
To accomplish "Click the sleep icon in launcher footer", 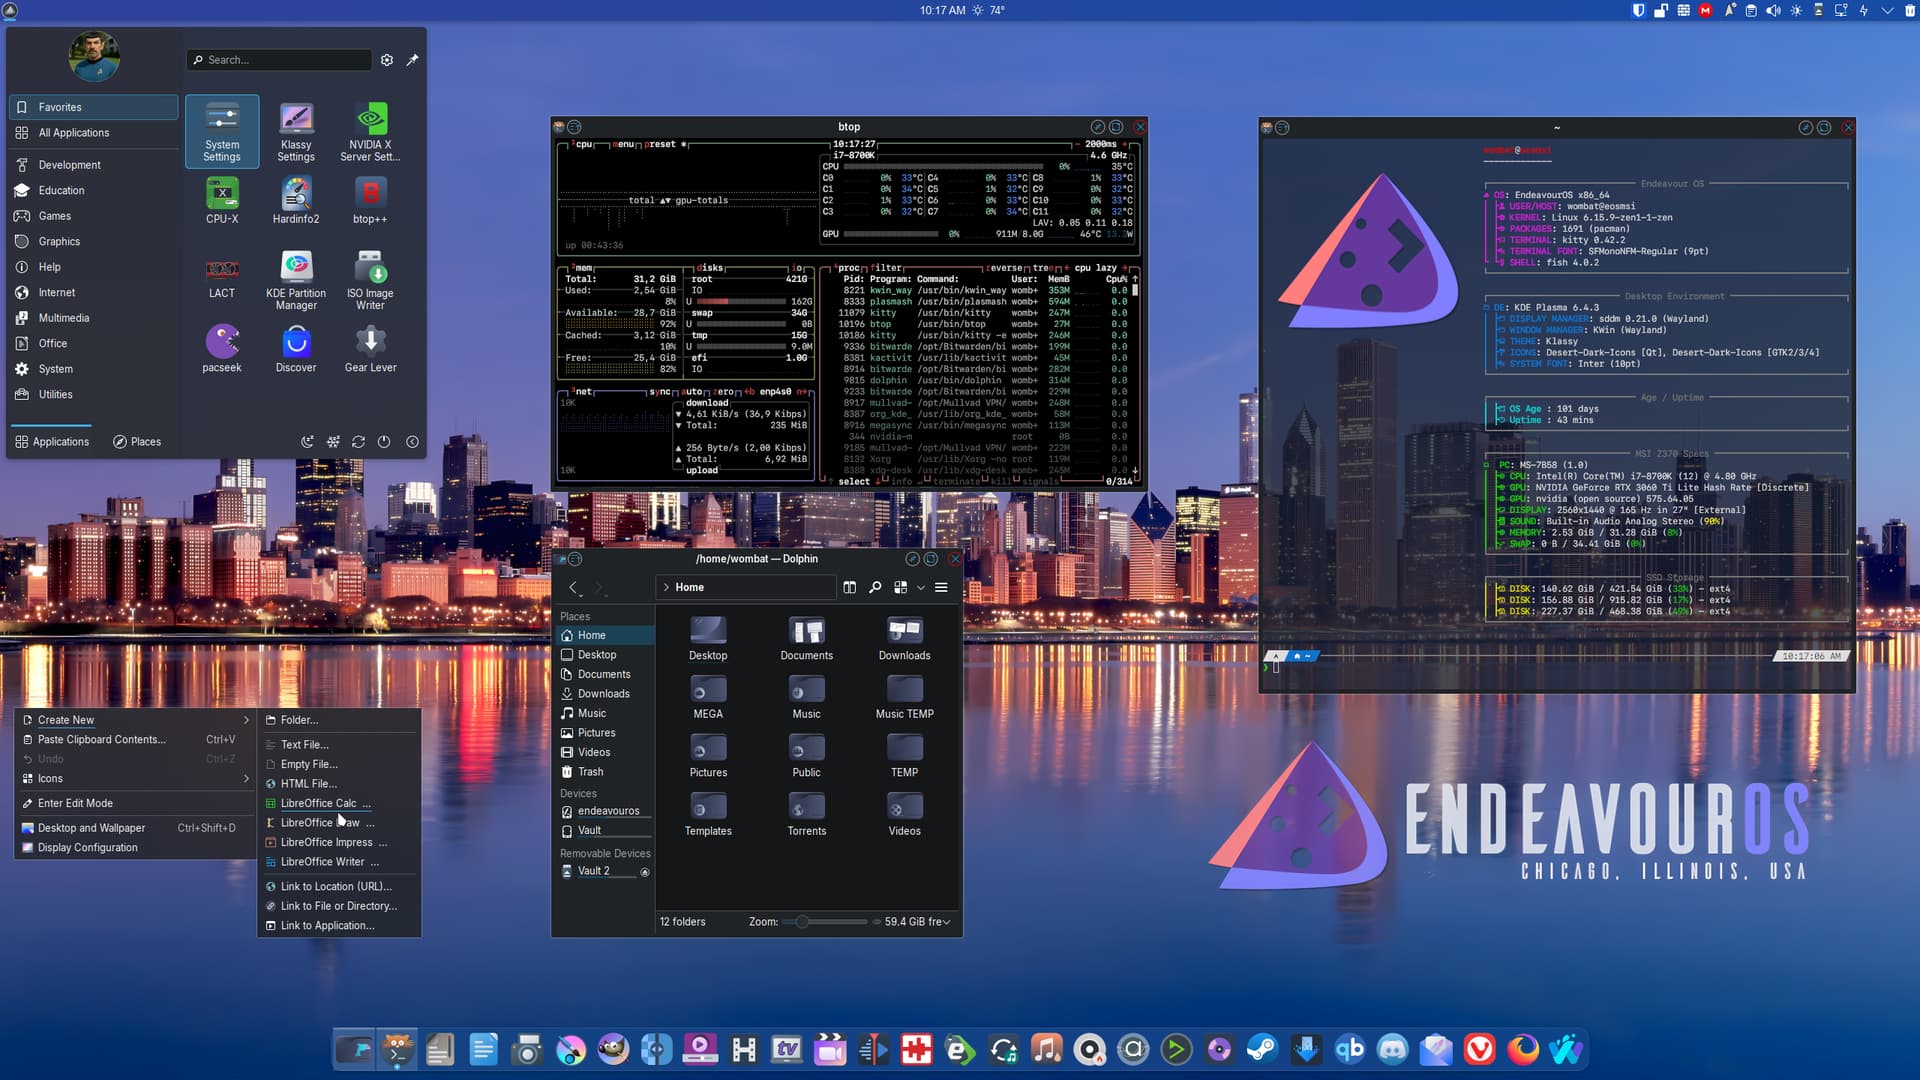I will (x=307, y=441).
